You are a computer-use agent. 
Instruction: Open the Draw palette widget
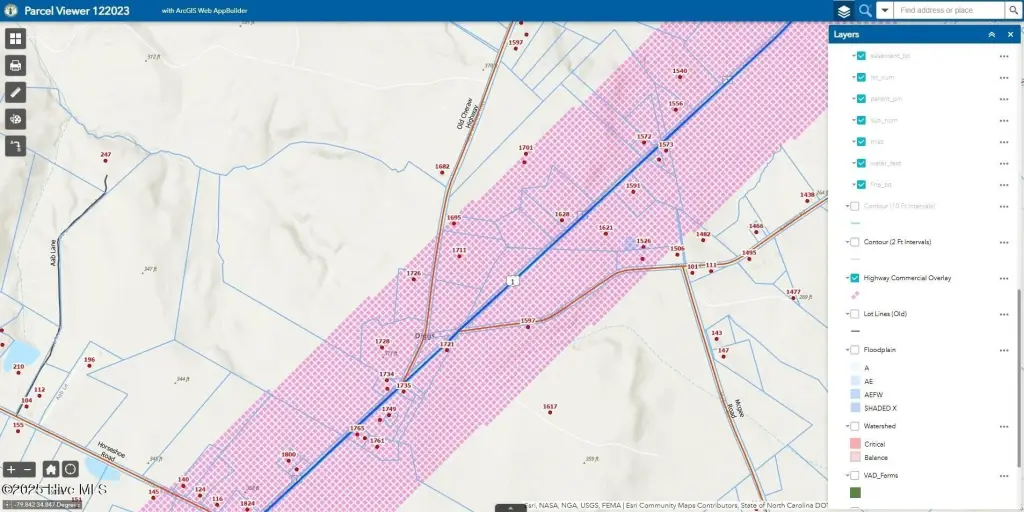[15, 119]
